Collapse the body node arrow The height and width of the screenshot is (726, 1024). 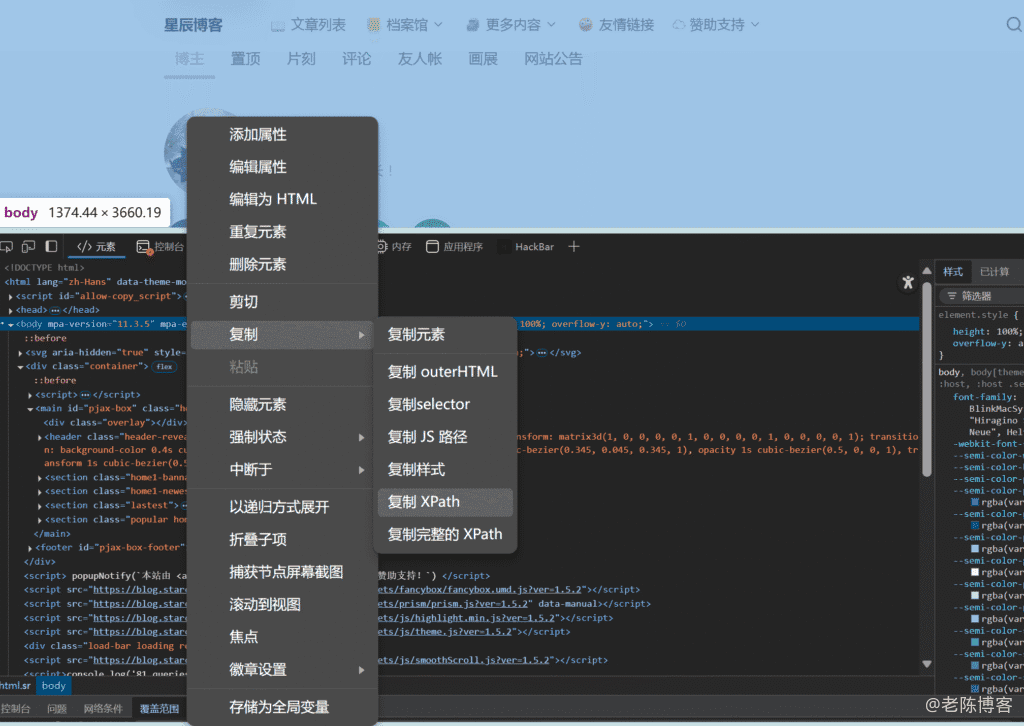coord(10,324)
